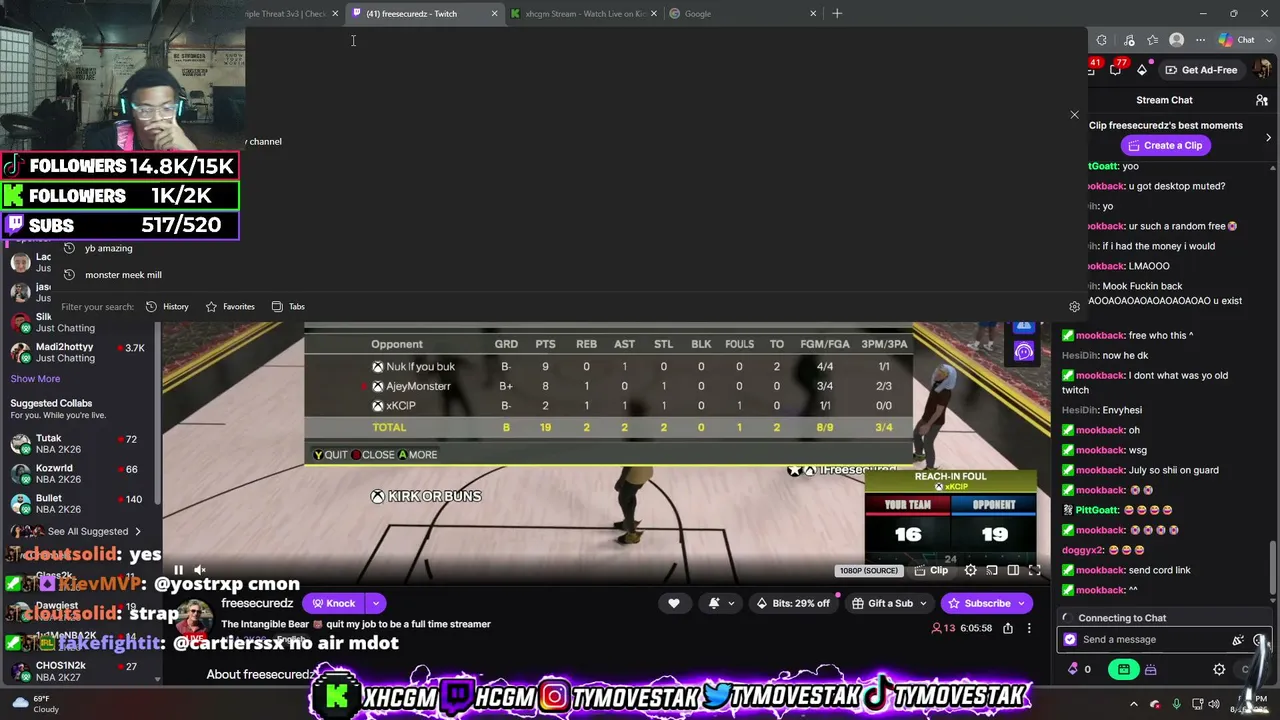This screenshot has width=1280, height=720.
Task: Open the chat celebration party popper icon
Action: 1238,640
